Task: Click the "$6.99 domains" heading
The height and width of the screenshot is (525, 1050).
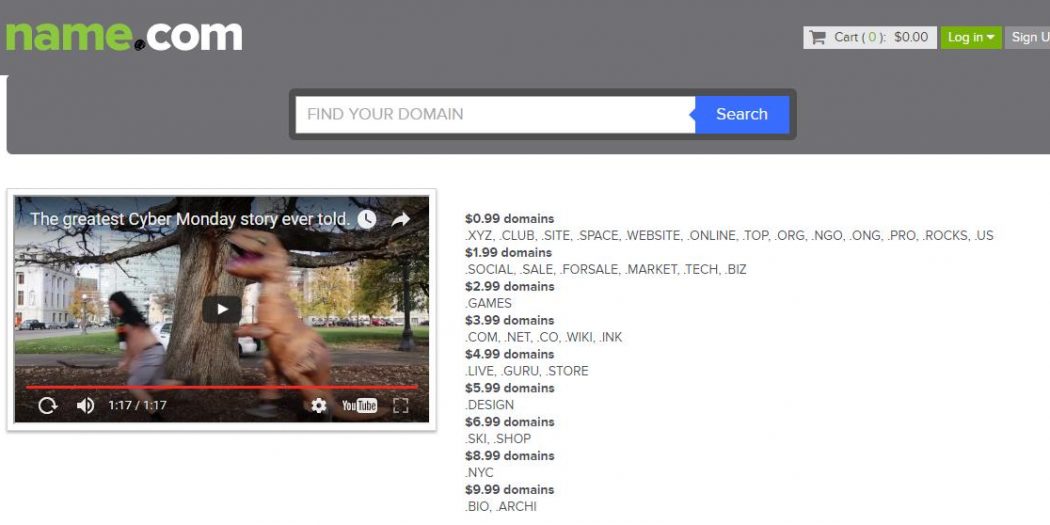Action: point(510,422)
